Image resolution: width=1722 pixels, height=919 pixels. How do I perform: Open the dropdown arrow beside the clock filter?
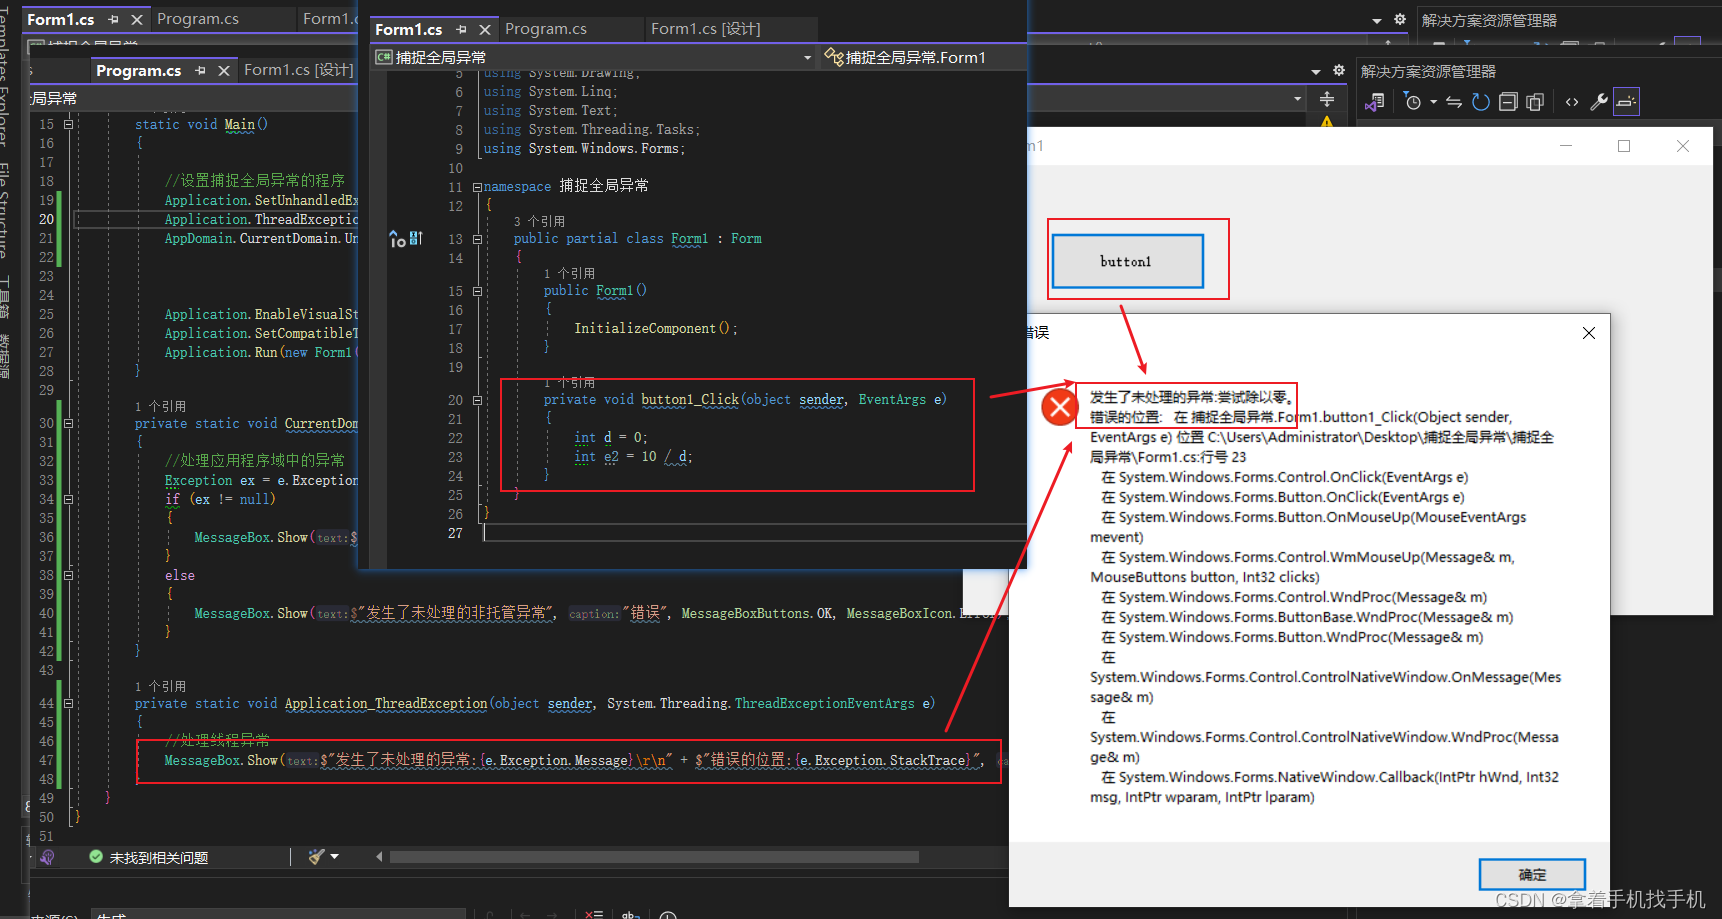(1433, 101)
